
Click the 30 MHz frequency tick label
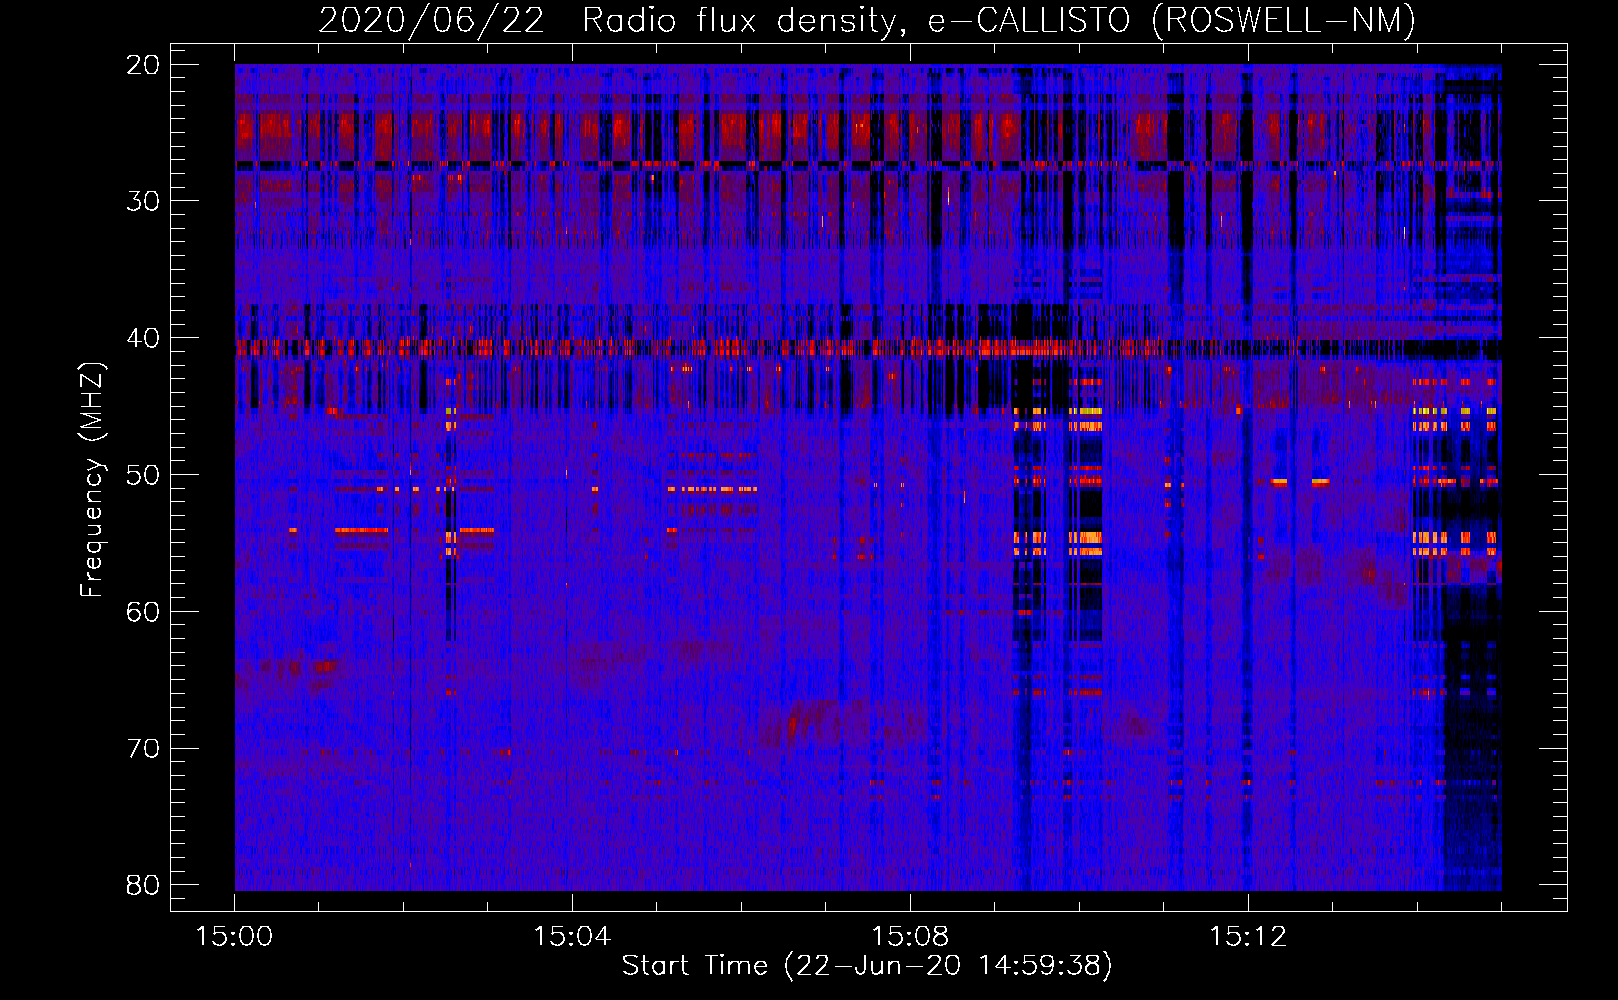pos(143,201)
